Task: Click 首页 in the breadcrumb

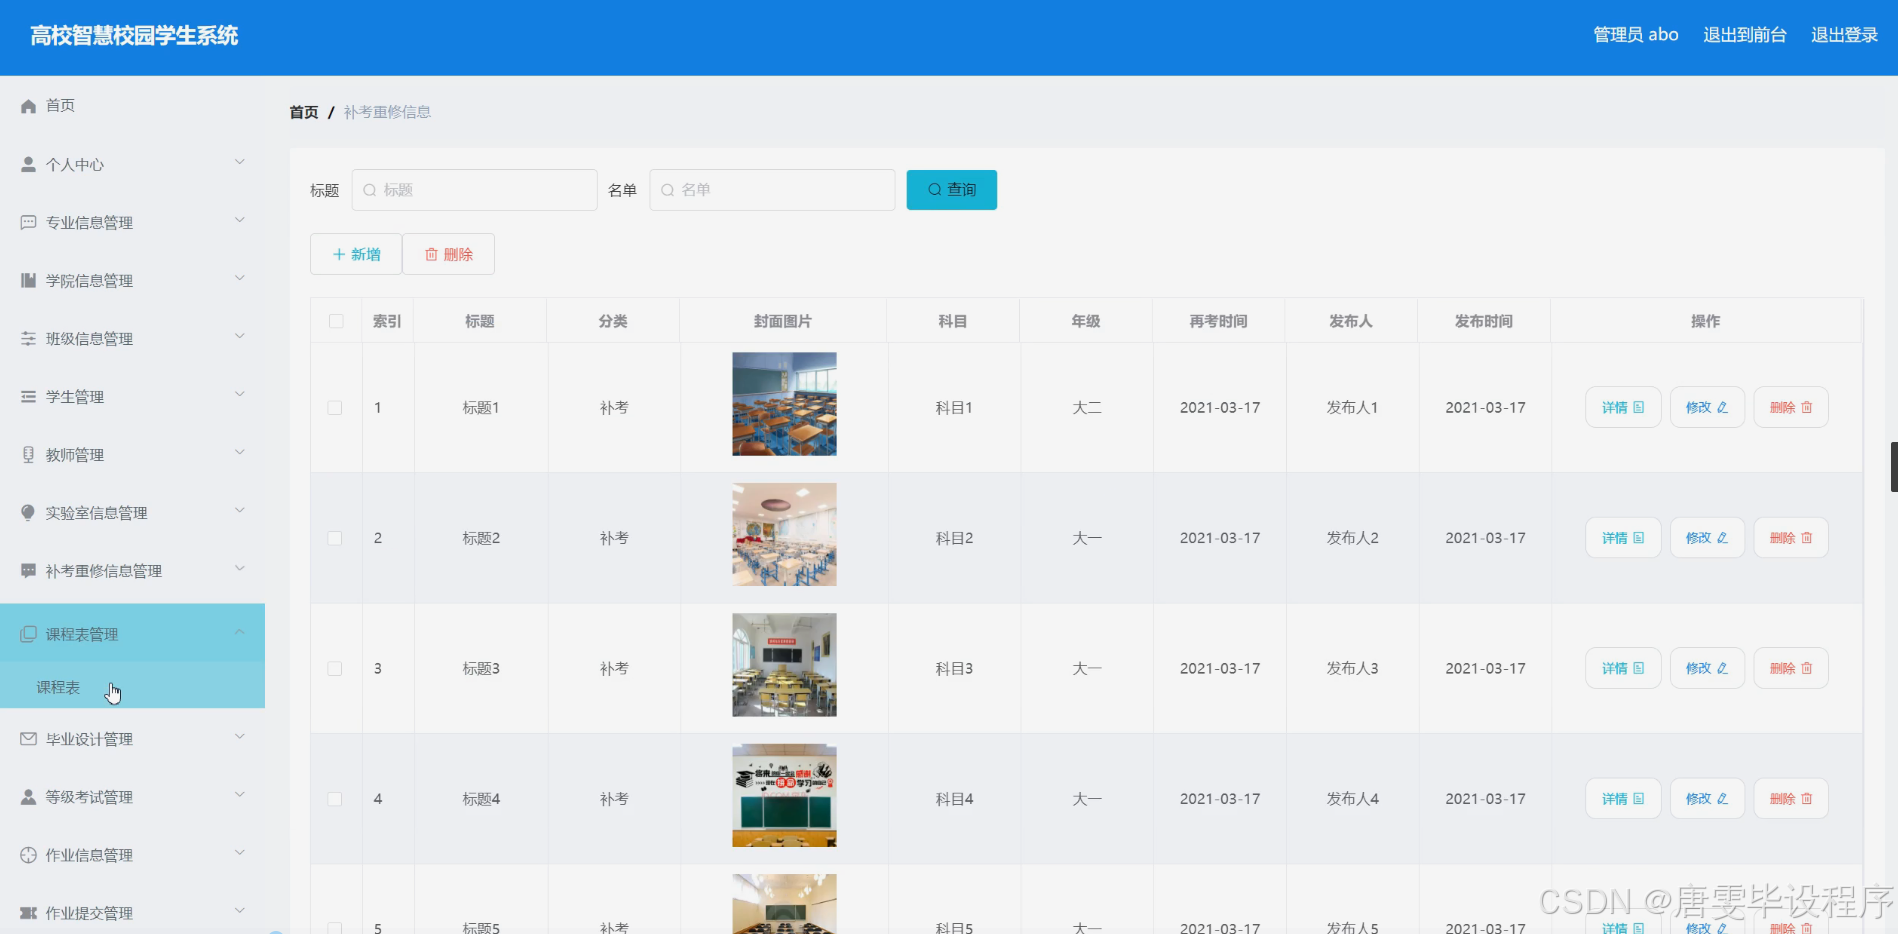Action: click(304, 112)
